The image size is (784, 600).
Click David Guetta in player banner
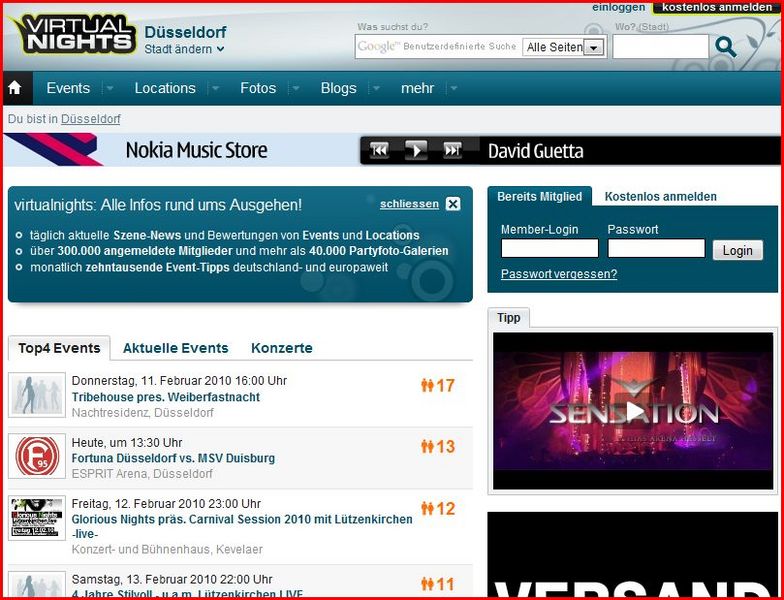535,151
